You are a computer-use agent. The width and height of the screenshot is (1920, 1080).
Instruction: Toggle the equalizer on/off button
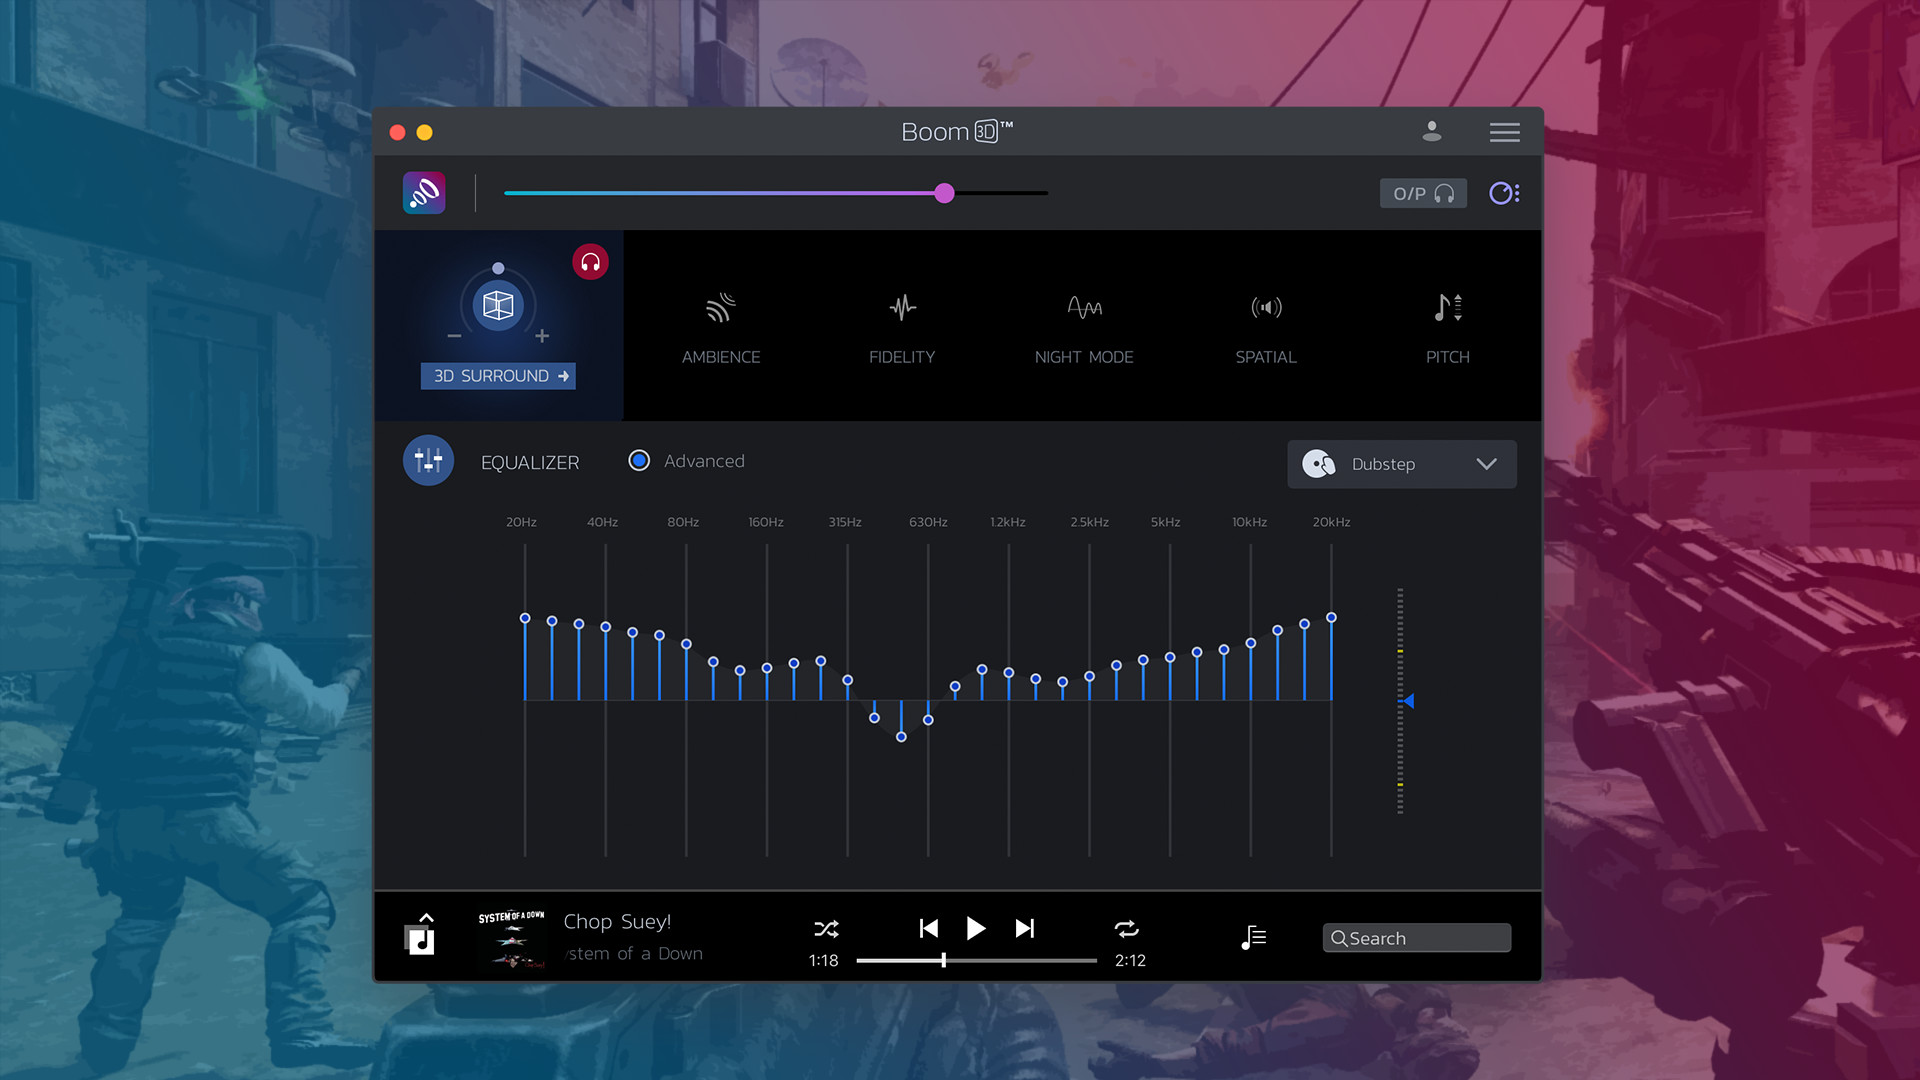[x=428, y=461]
